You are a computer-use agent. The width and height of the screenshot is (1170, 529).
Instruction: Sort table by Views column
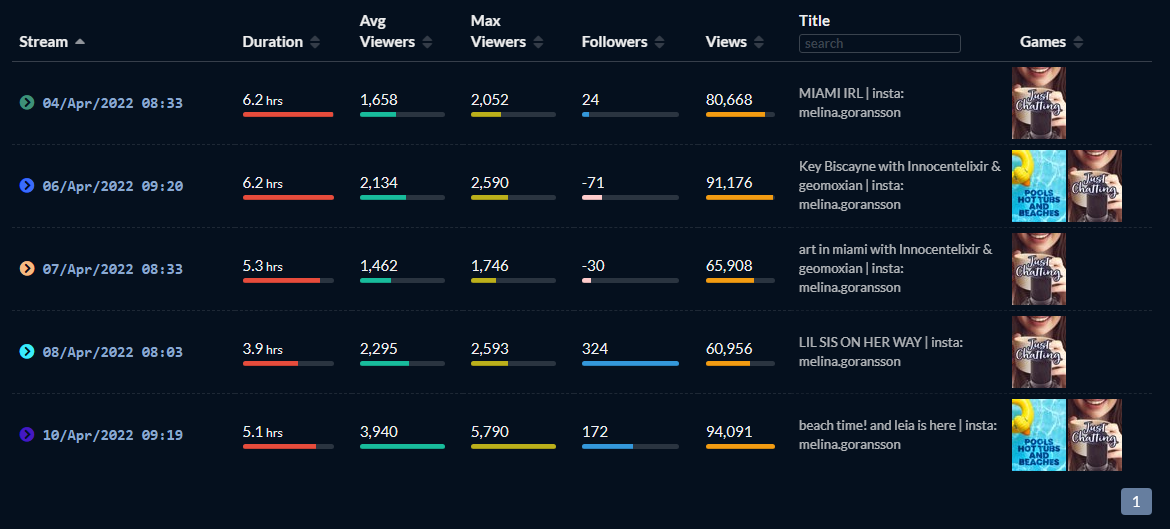click(759, 42)
